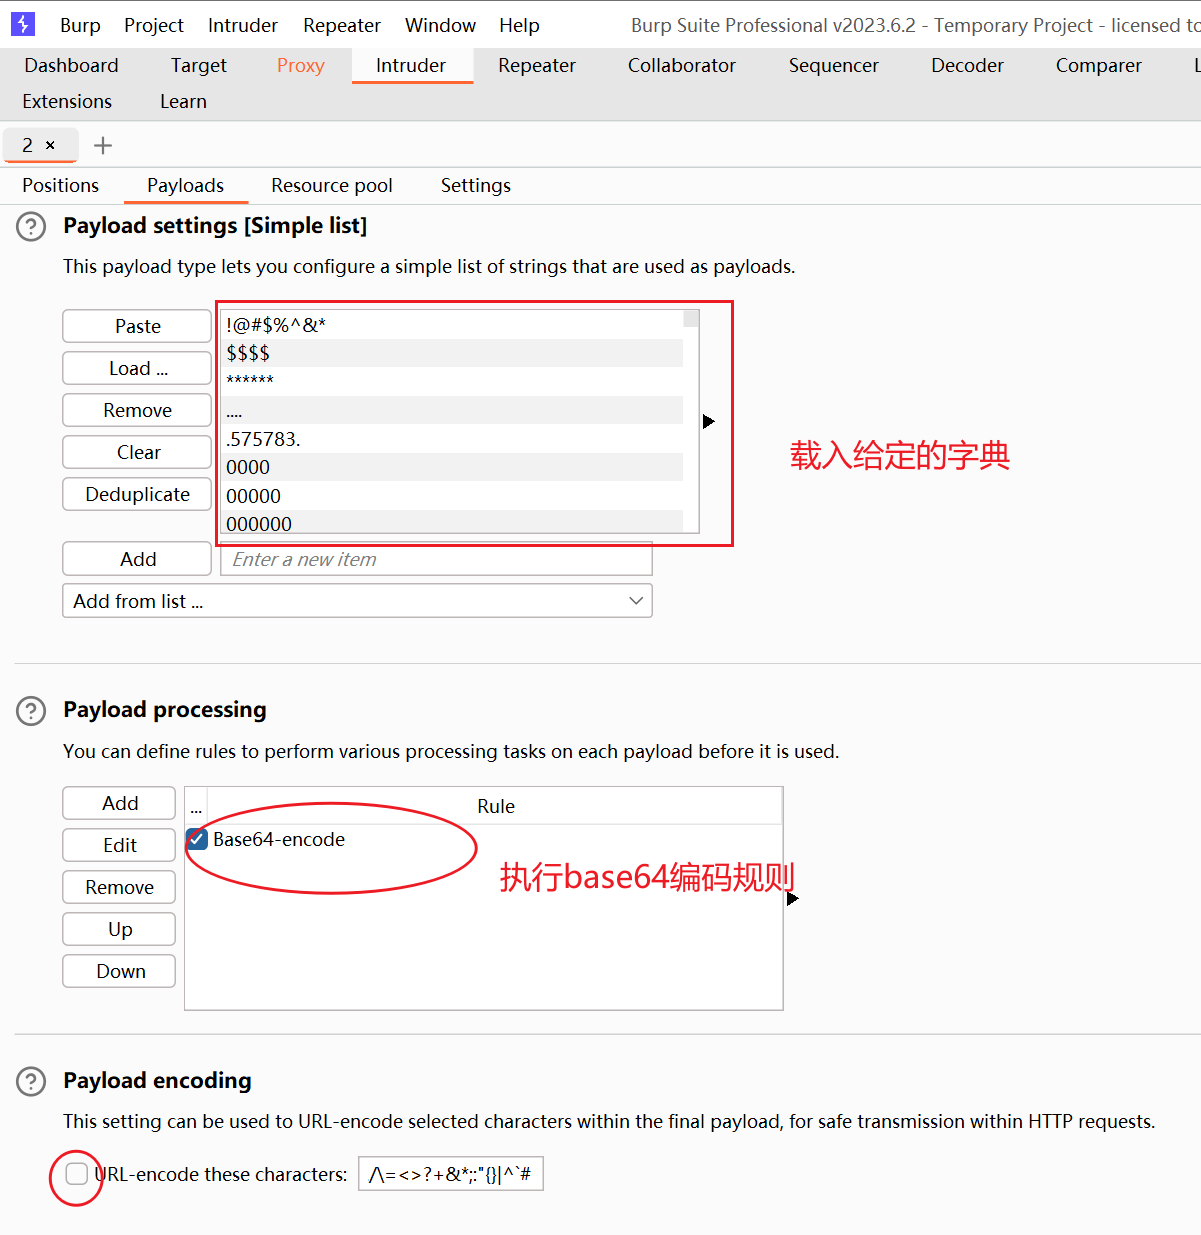
Task: Open the Repeater menu in menu bar
Action: (341, 25)
